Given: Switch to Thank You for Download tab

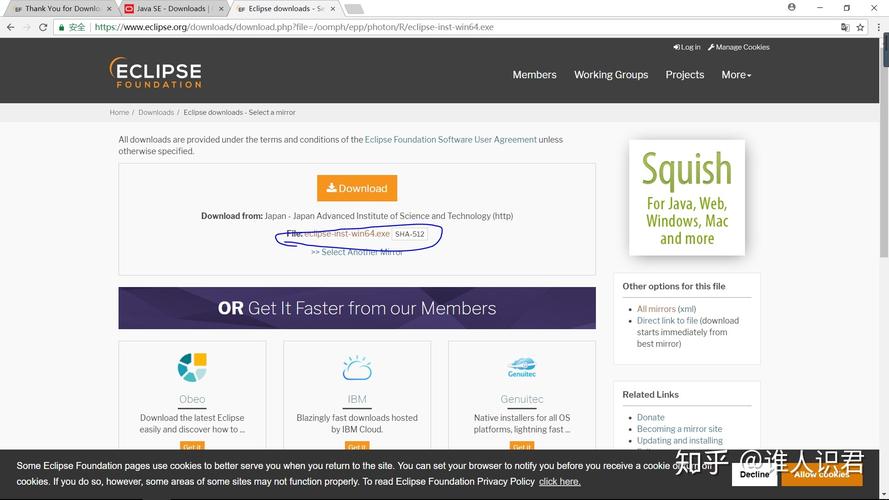Looking at the screenshot, I should click(62, 9).
